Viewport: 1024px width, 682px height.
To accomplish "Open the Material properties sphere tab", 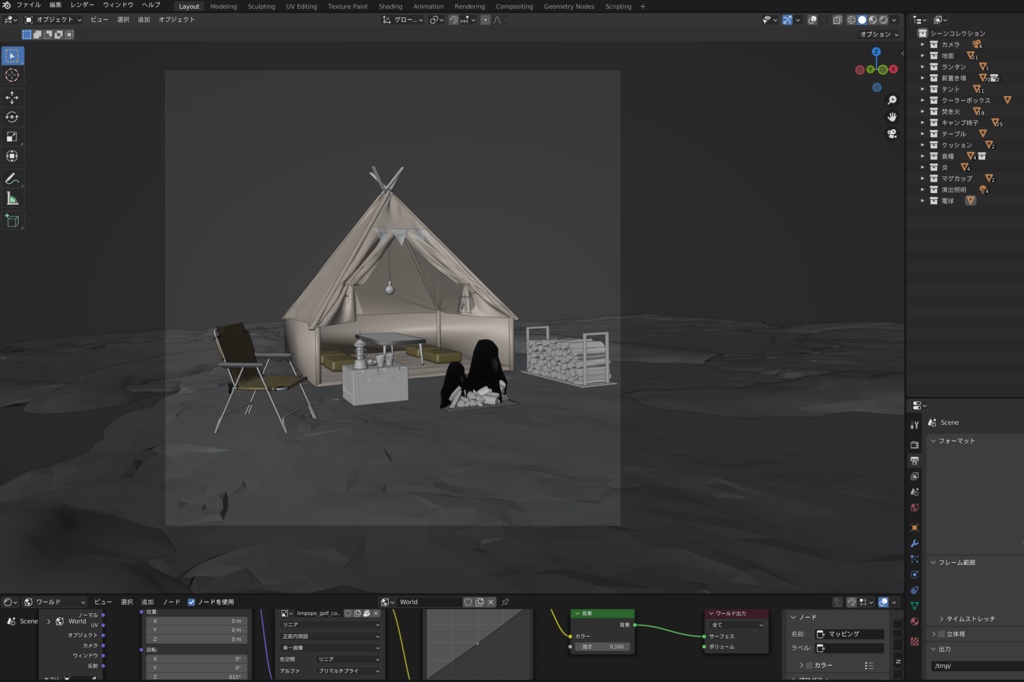I will pyautogui.click(x=914, y=622).
